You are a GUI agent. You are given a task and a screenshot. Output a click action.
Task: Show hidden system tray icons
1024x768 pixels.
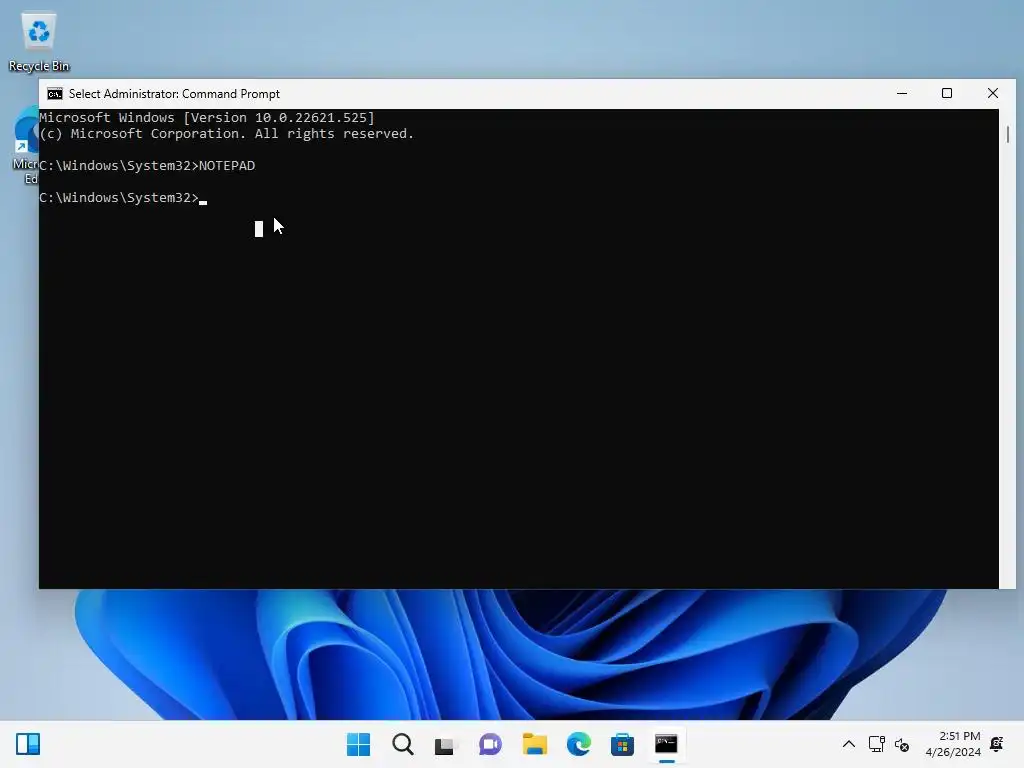(848, 744)
